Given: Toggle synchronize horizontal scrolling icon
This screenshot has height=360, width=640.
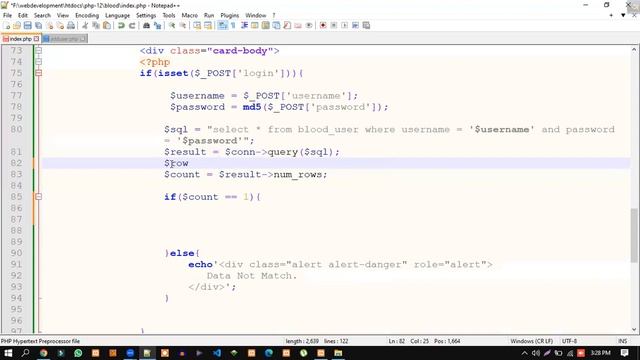Looking at the screenshot, I should click(x=208, y=26).
